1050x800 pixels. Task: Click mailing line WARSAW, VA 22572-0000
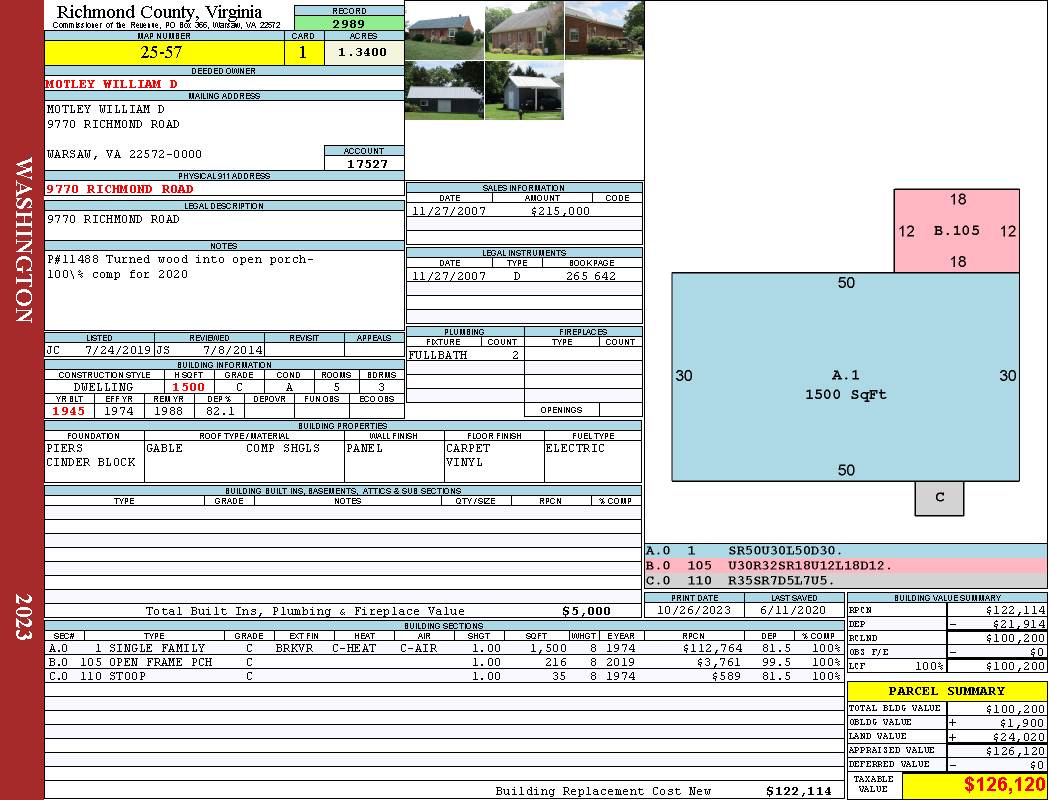point(124,154)
